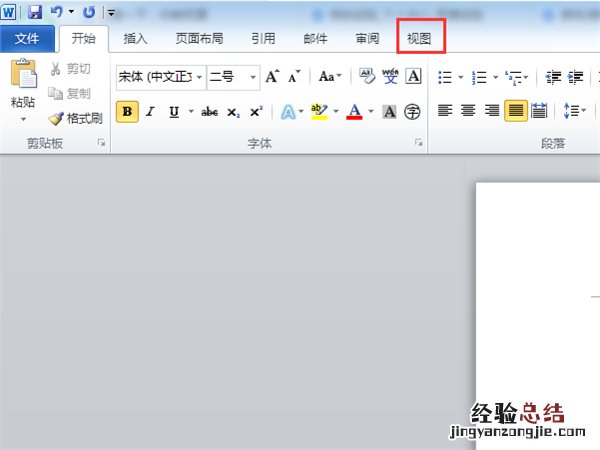Open the 引用 (References) tab
Viewport: 600px width, 450px height.
point(263,39)
